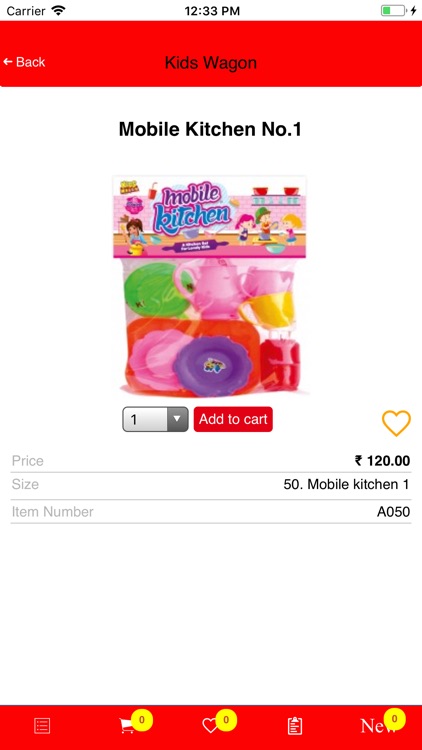422x750 pixels.
Task: Tap the battery indicator icon
Action: [393, 11]
